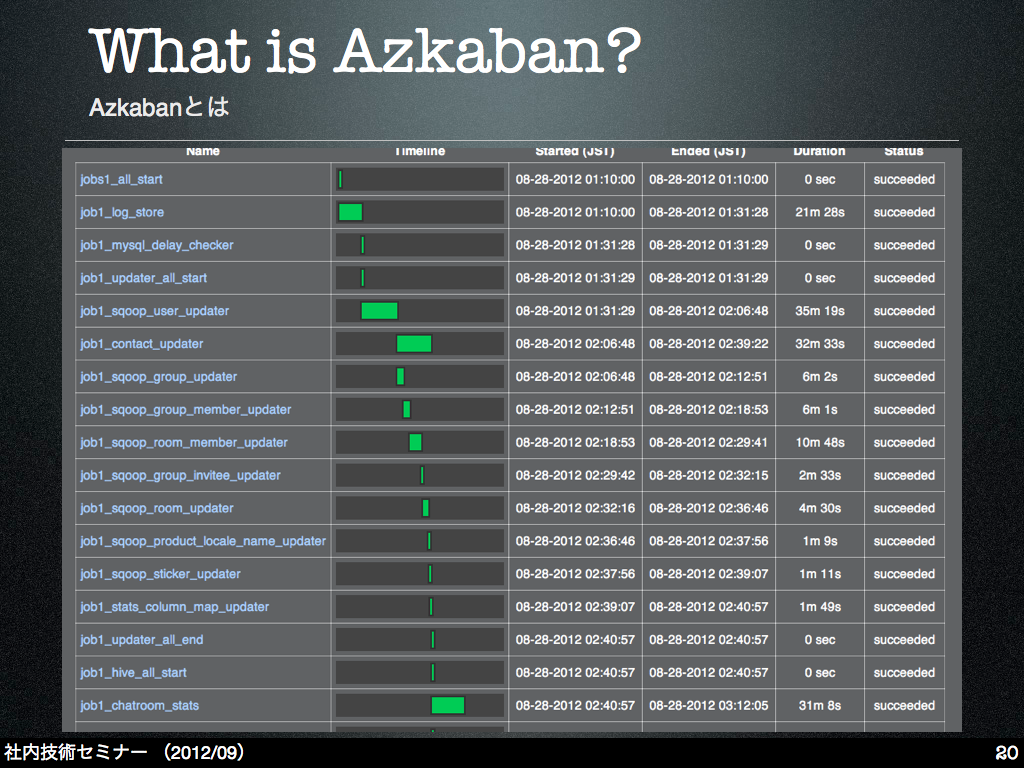Click start time '08-28-2012 02:39:07'
The width and height of the screenshot is (1024, 768).
pyautogui.click(x=575, y=607)
